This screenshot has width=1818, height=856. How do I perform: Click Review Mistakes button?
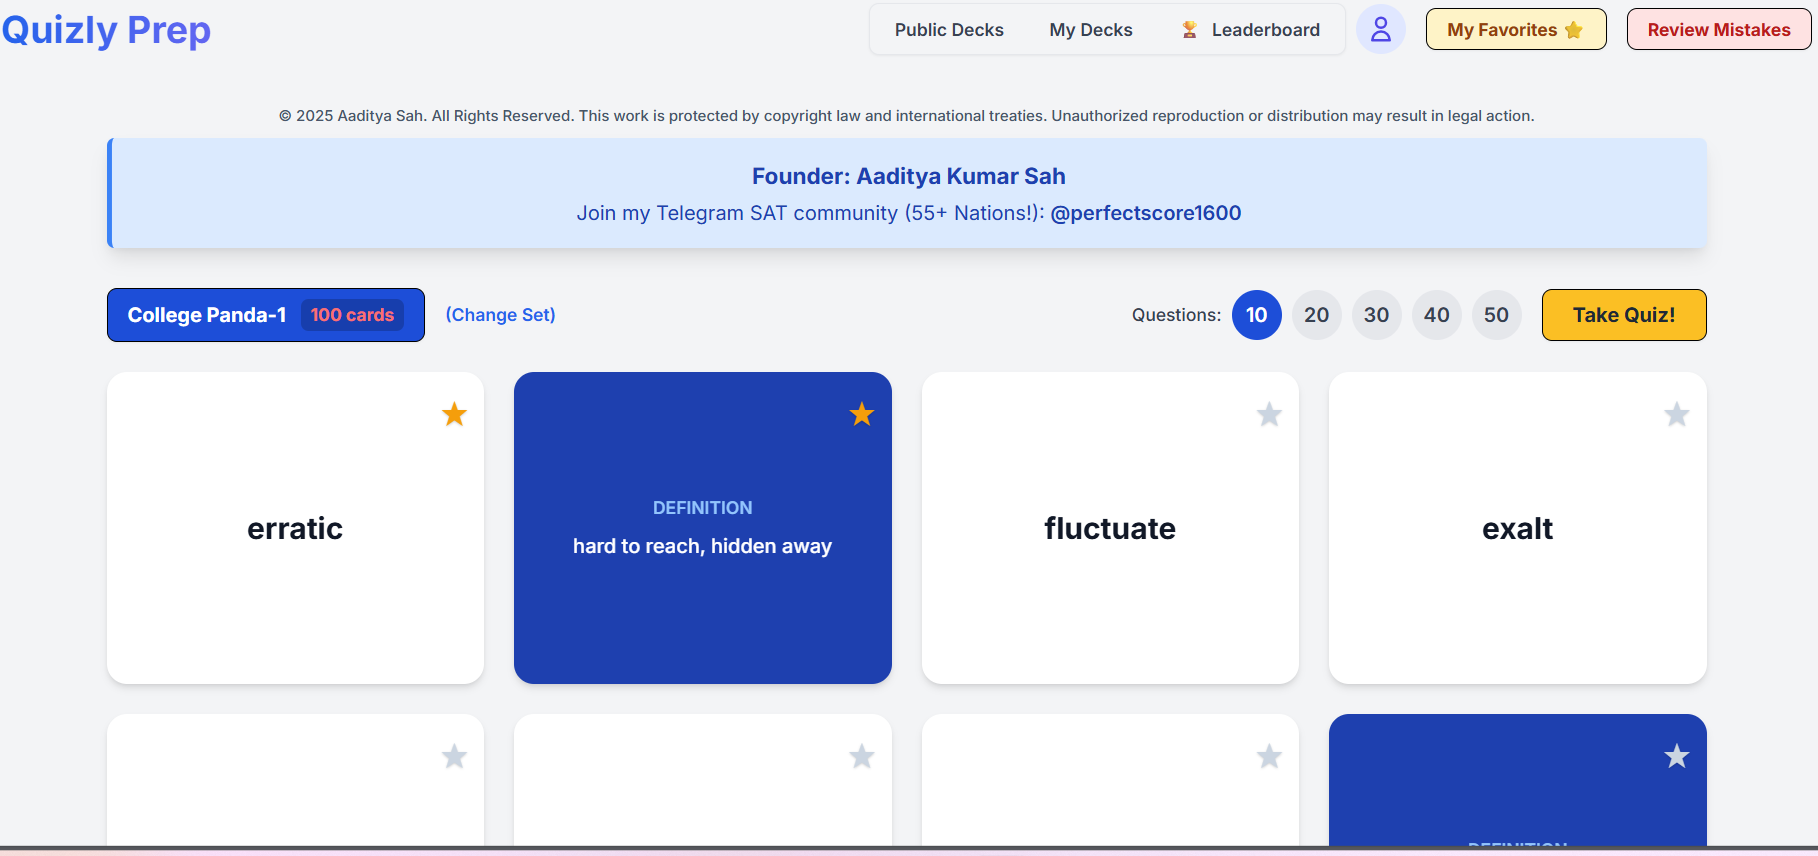click(x=1718, y=30)
